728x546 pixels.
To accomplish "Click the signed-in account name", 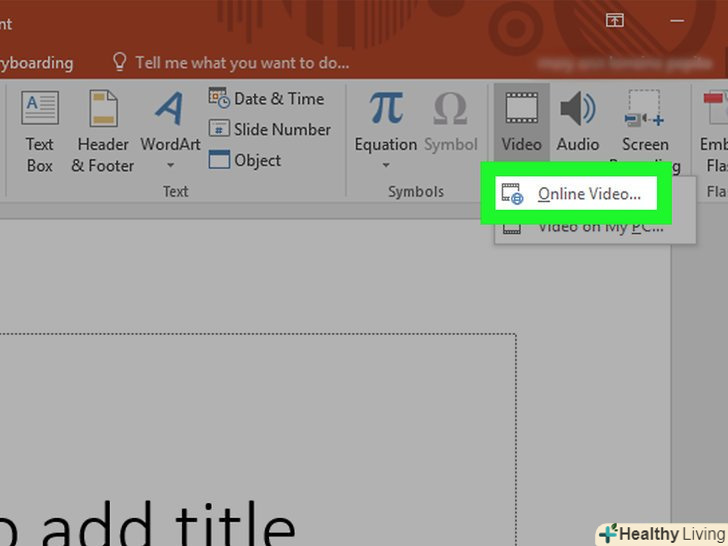I will 625,63.
